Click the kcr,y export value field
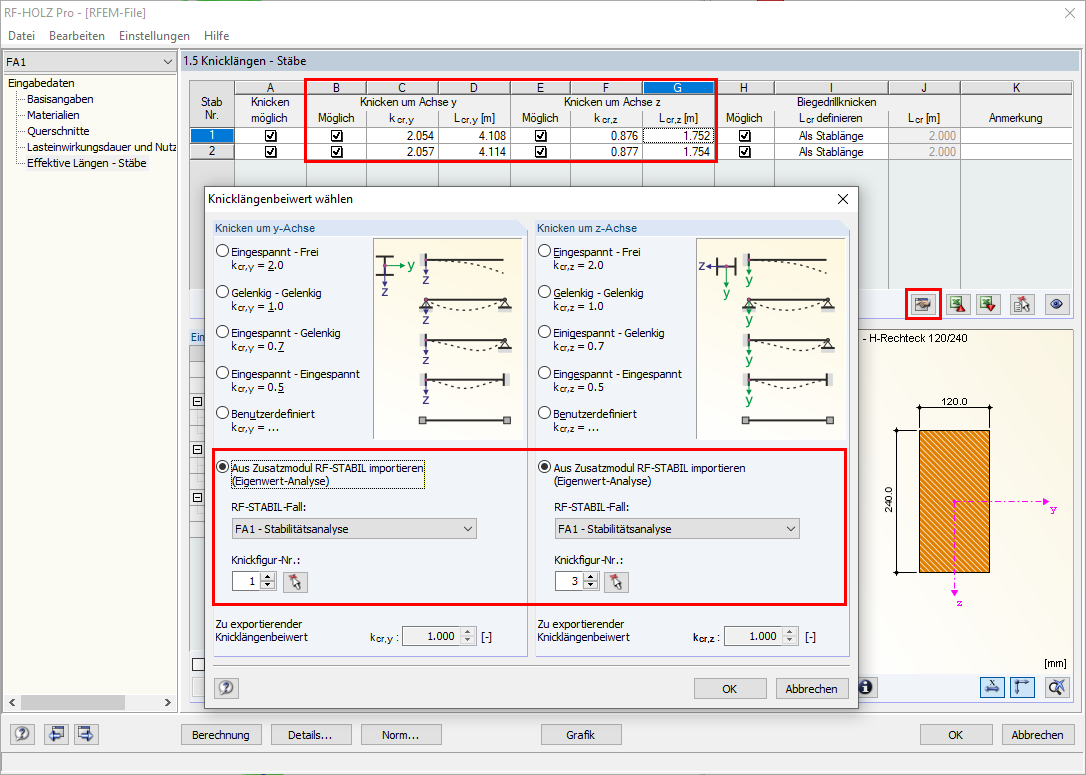The width and height of the screenshot is (1086, 775). (x=431, y=636)
